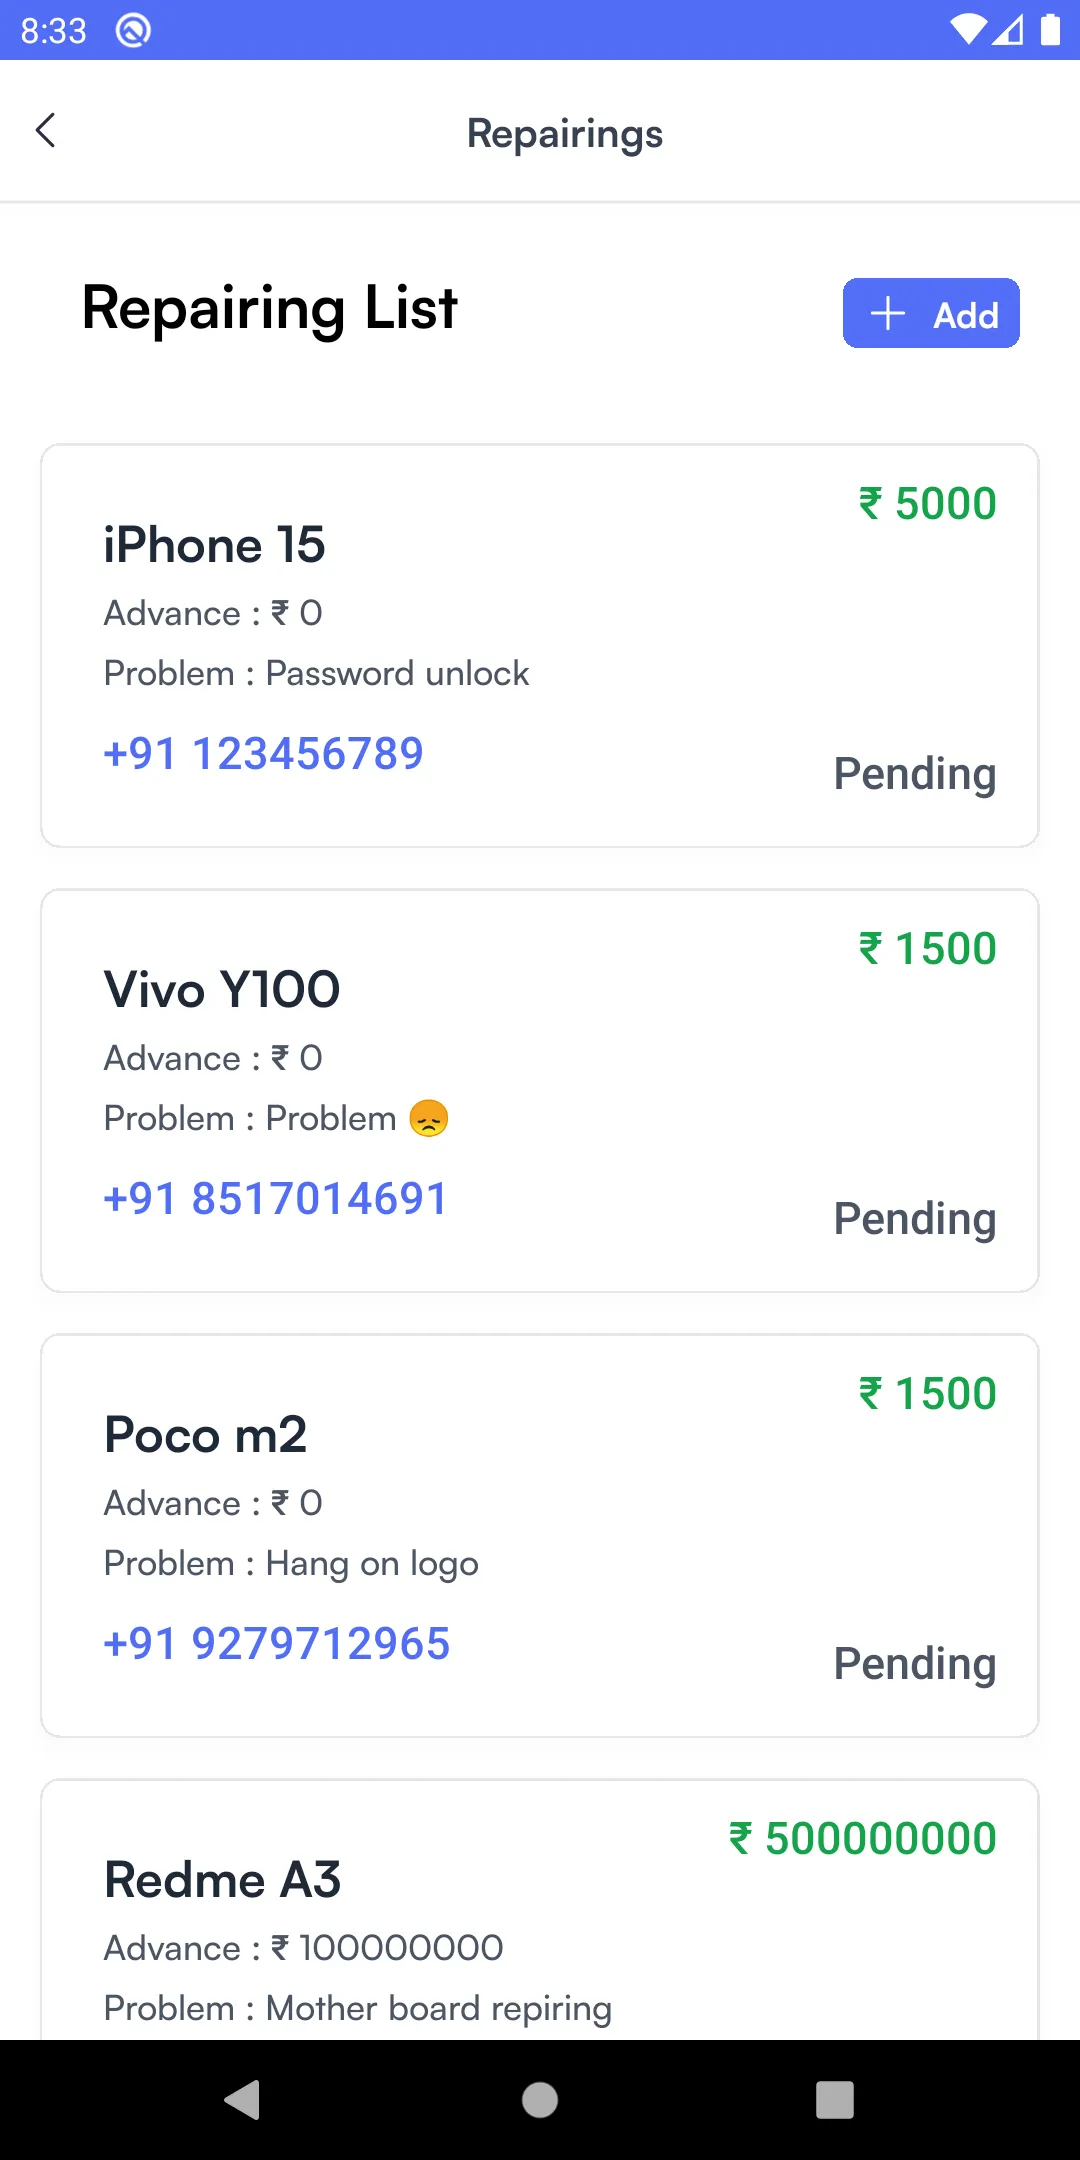Click the Add button label
This screenshot has width=1080, height=2160.
click(966, 315)
